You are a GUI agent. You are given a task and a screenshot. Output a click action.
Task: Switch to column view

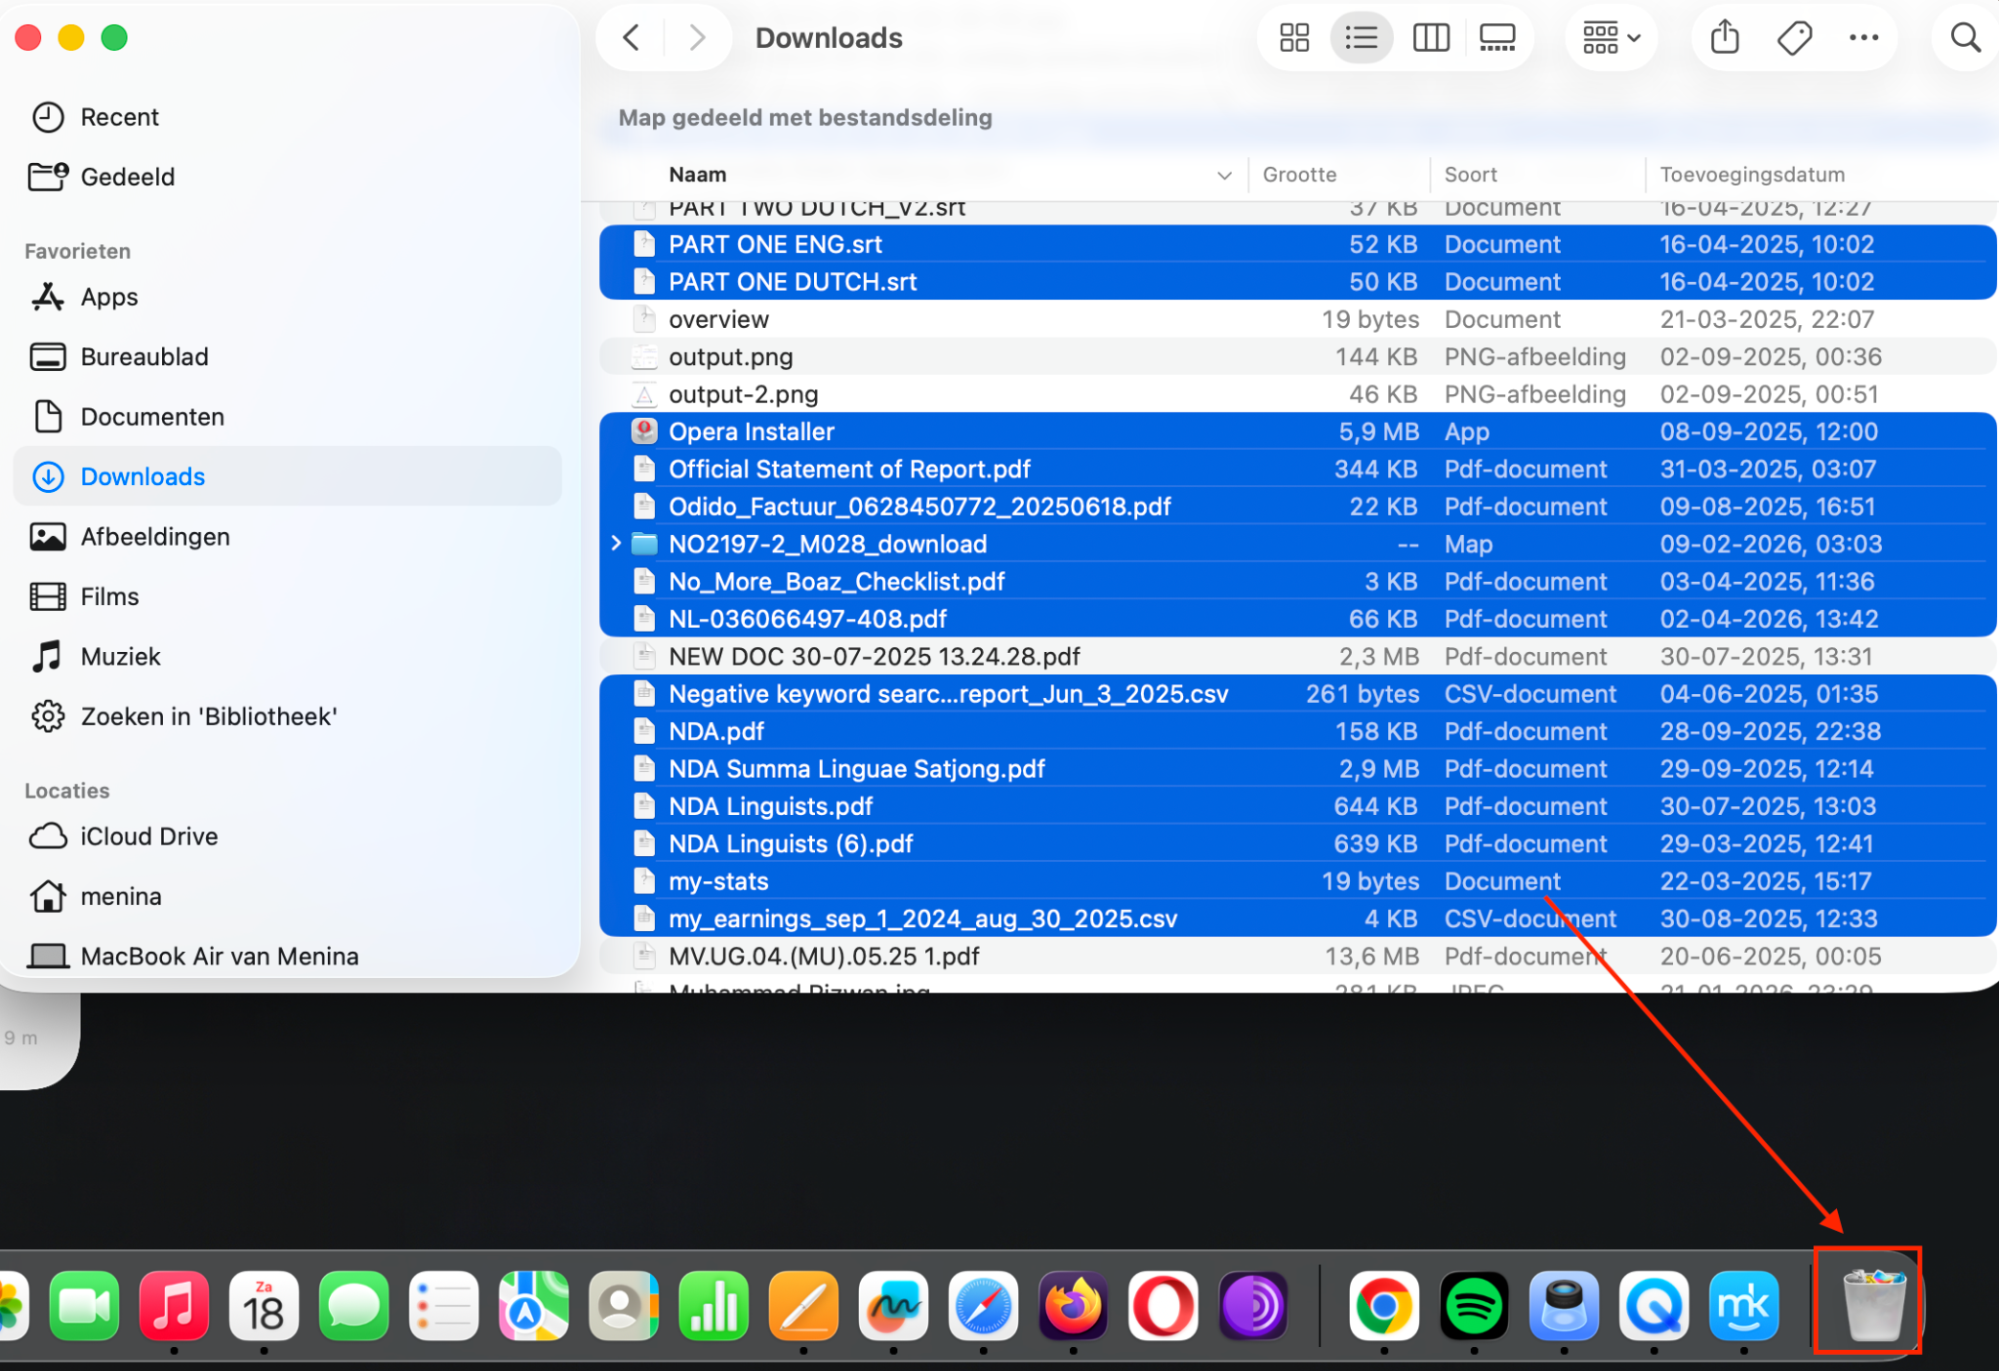coord(1429,37)
